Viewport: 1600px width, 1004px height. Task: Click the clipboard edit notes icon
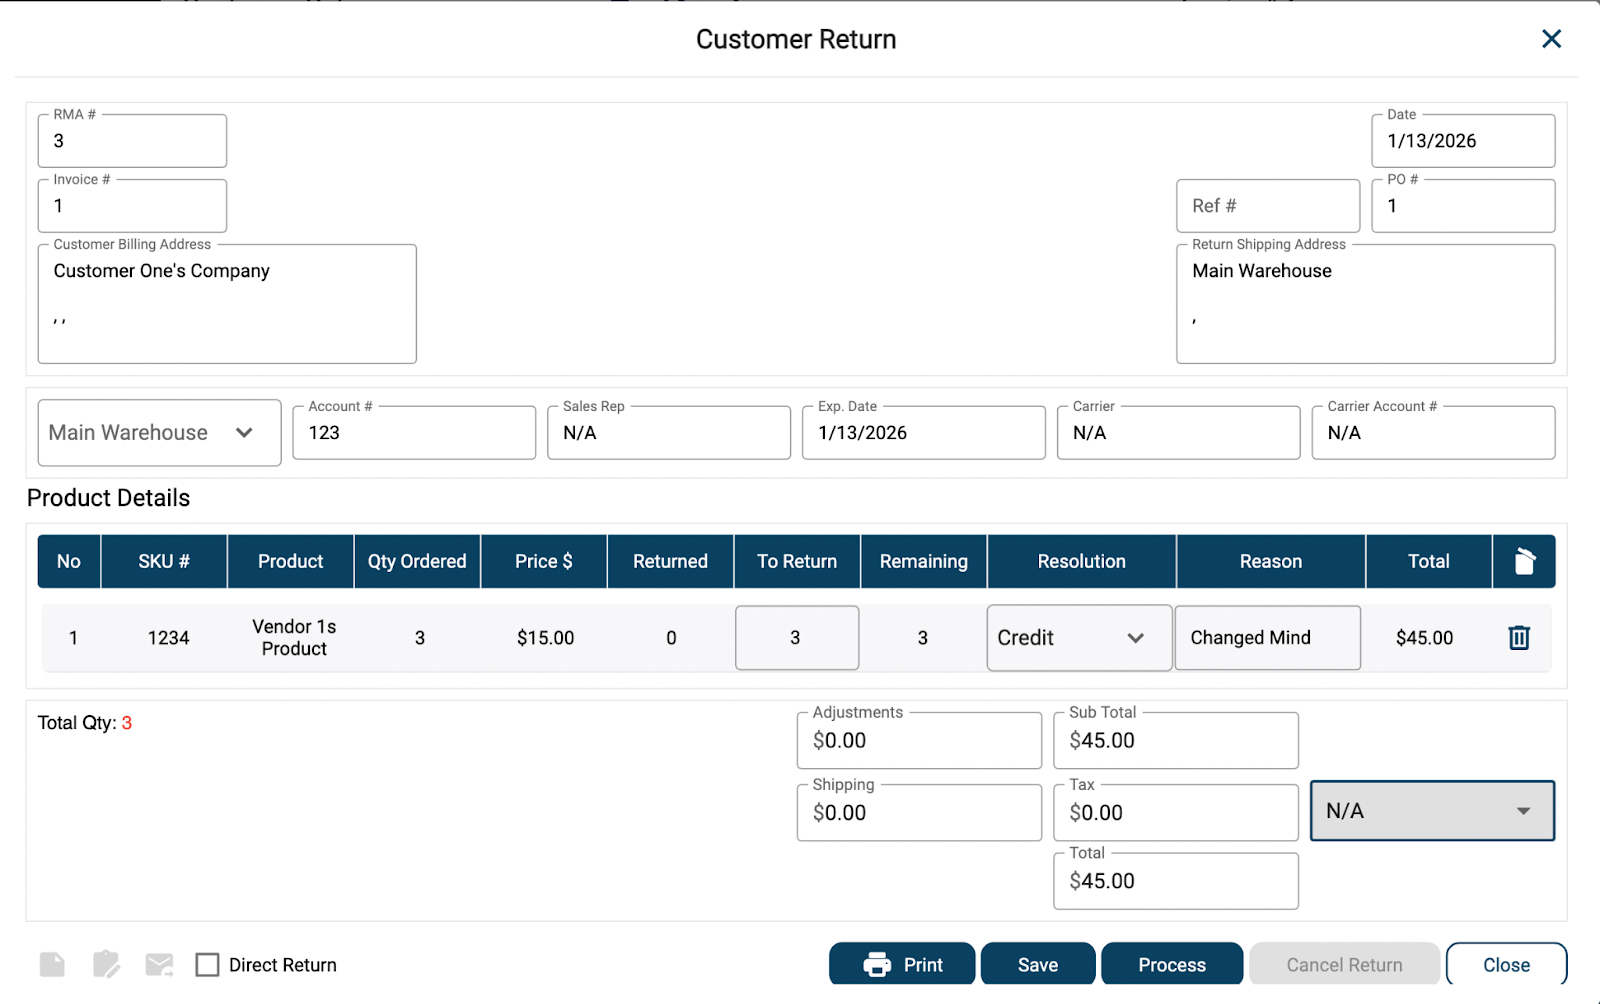coord(106,964)
